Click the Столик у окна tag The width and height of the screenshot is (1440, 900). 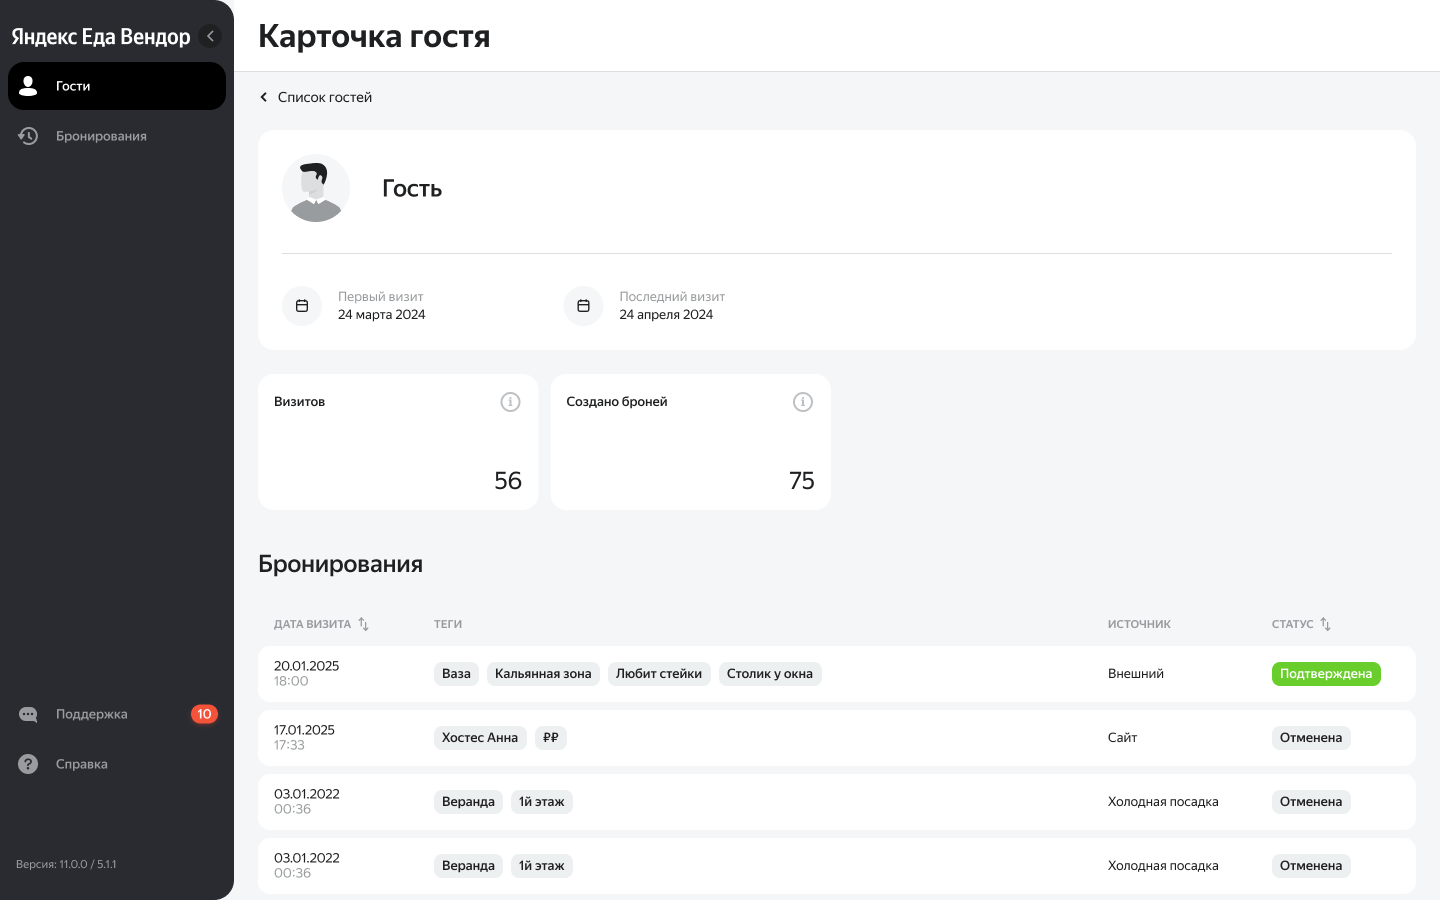pos(769,674)
